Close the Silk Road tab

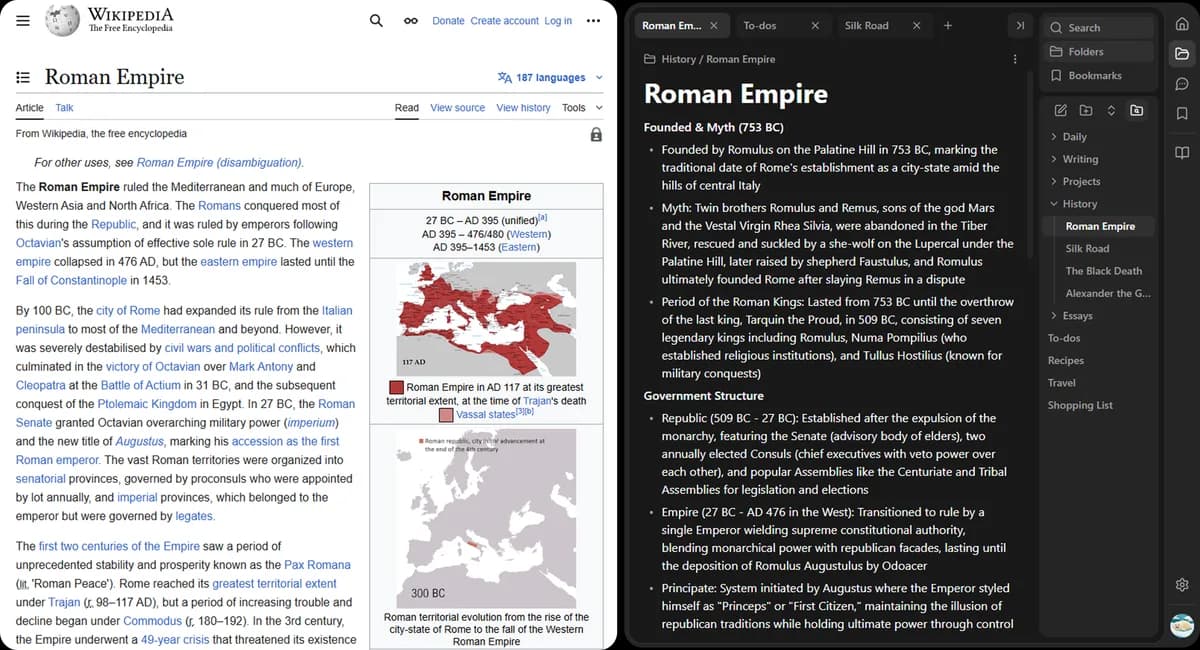pos(916,26)
